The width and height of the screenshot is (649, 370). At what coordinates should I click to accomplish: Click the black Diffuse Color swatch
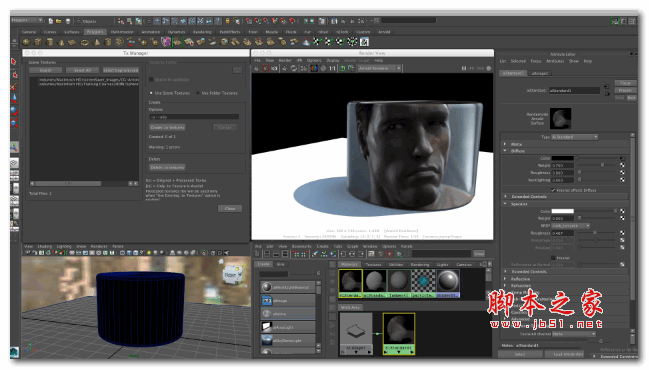click(x=562, y=158)
